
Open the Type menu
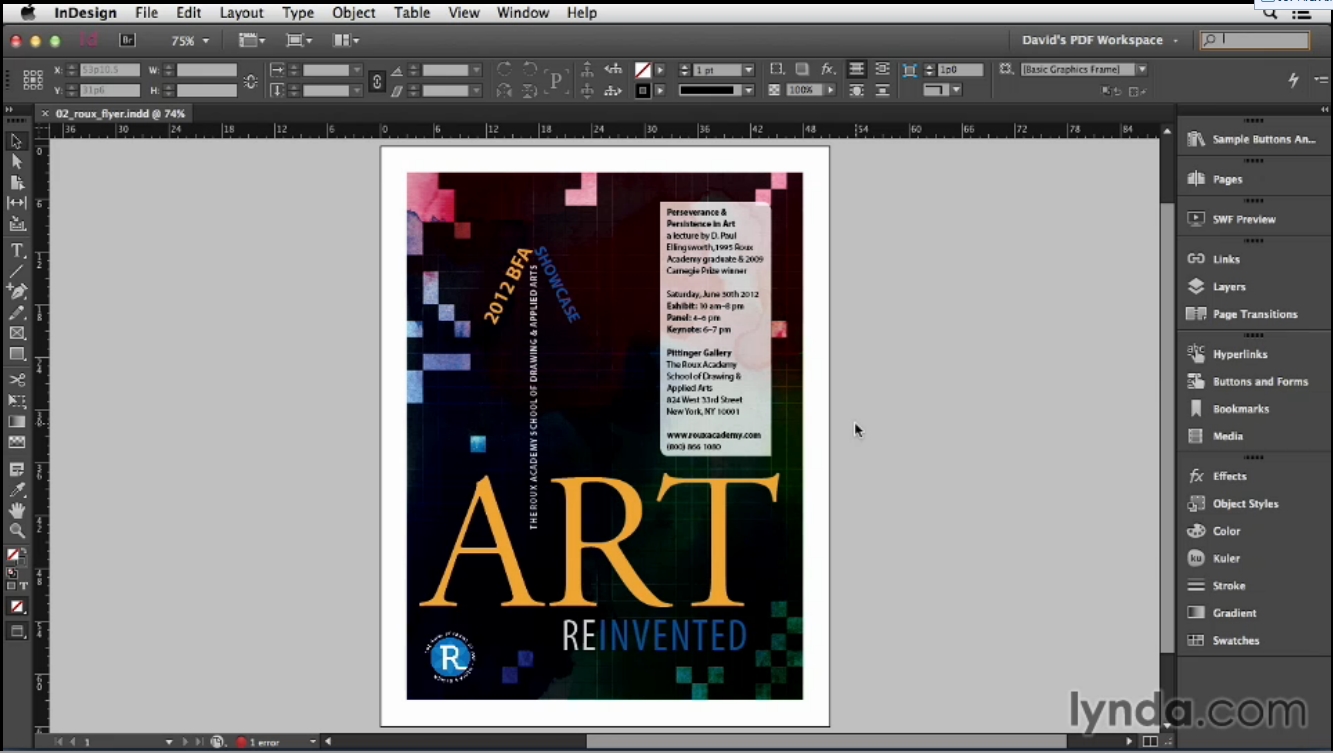pyautogui.click(x=298, y=13)
